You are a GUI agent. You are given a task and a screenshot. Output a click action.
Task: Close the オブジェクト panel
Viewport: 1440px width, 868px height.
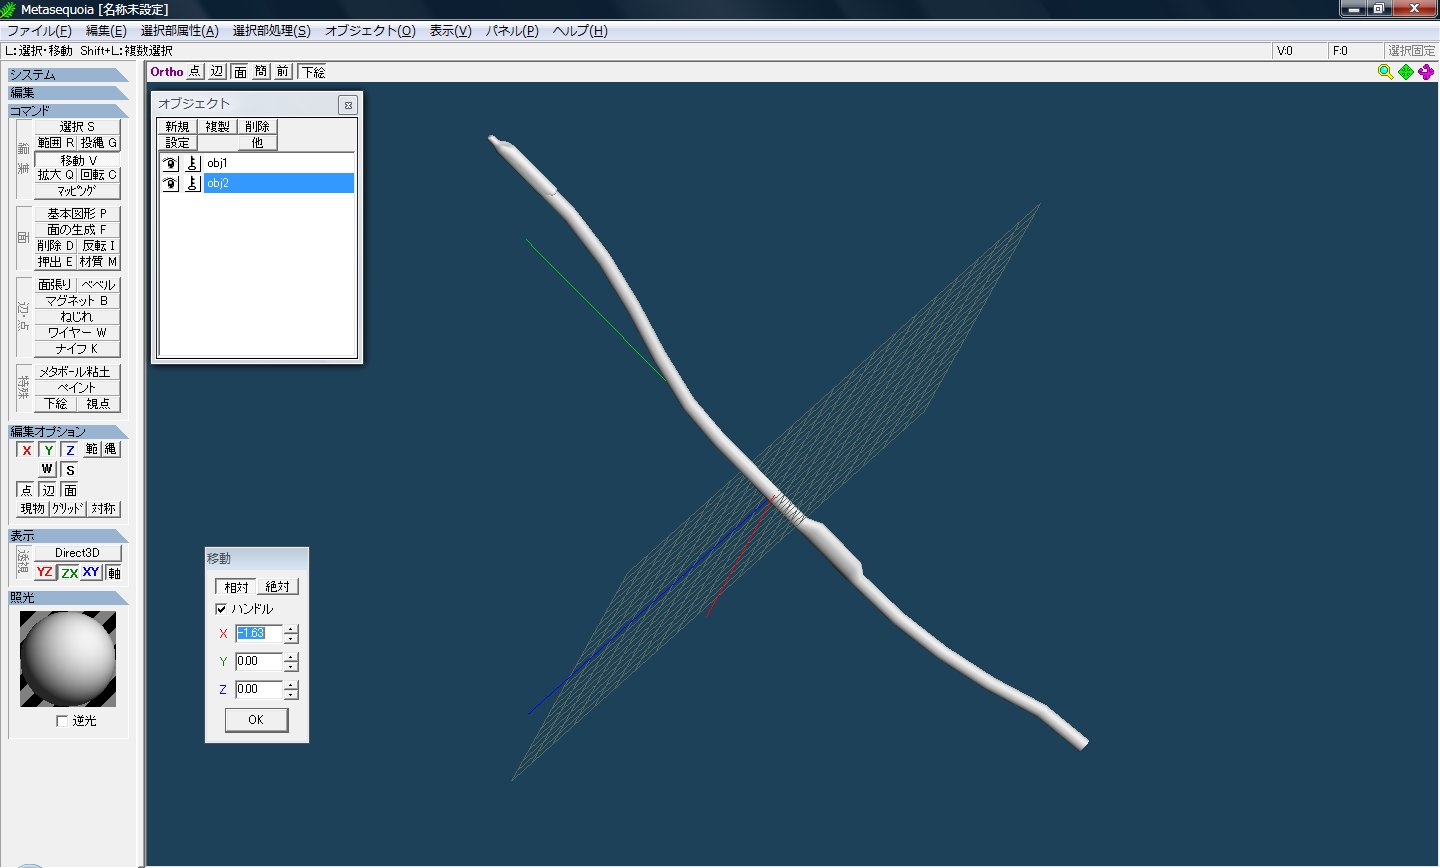coord(347,105)
